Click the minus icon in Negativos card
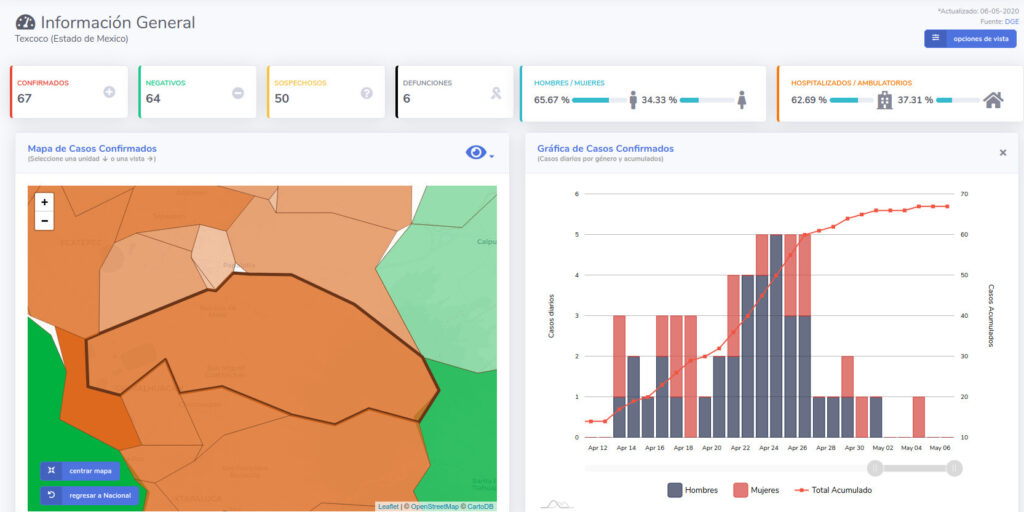 (x=238, y=93)
